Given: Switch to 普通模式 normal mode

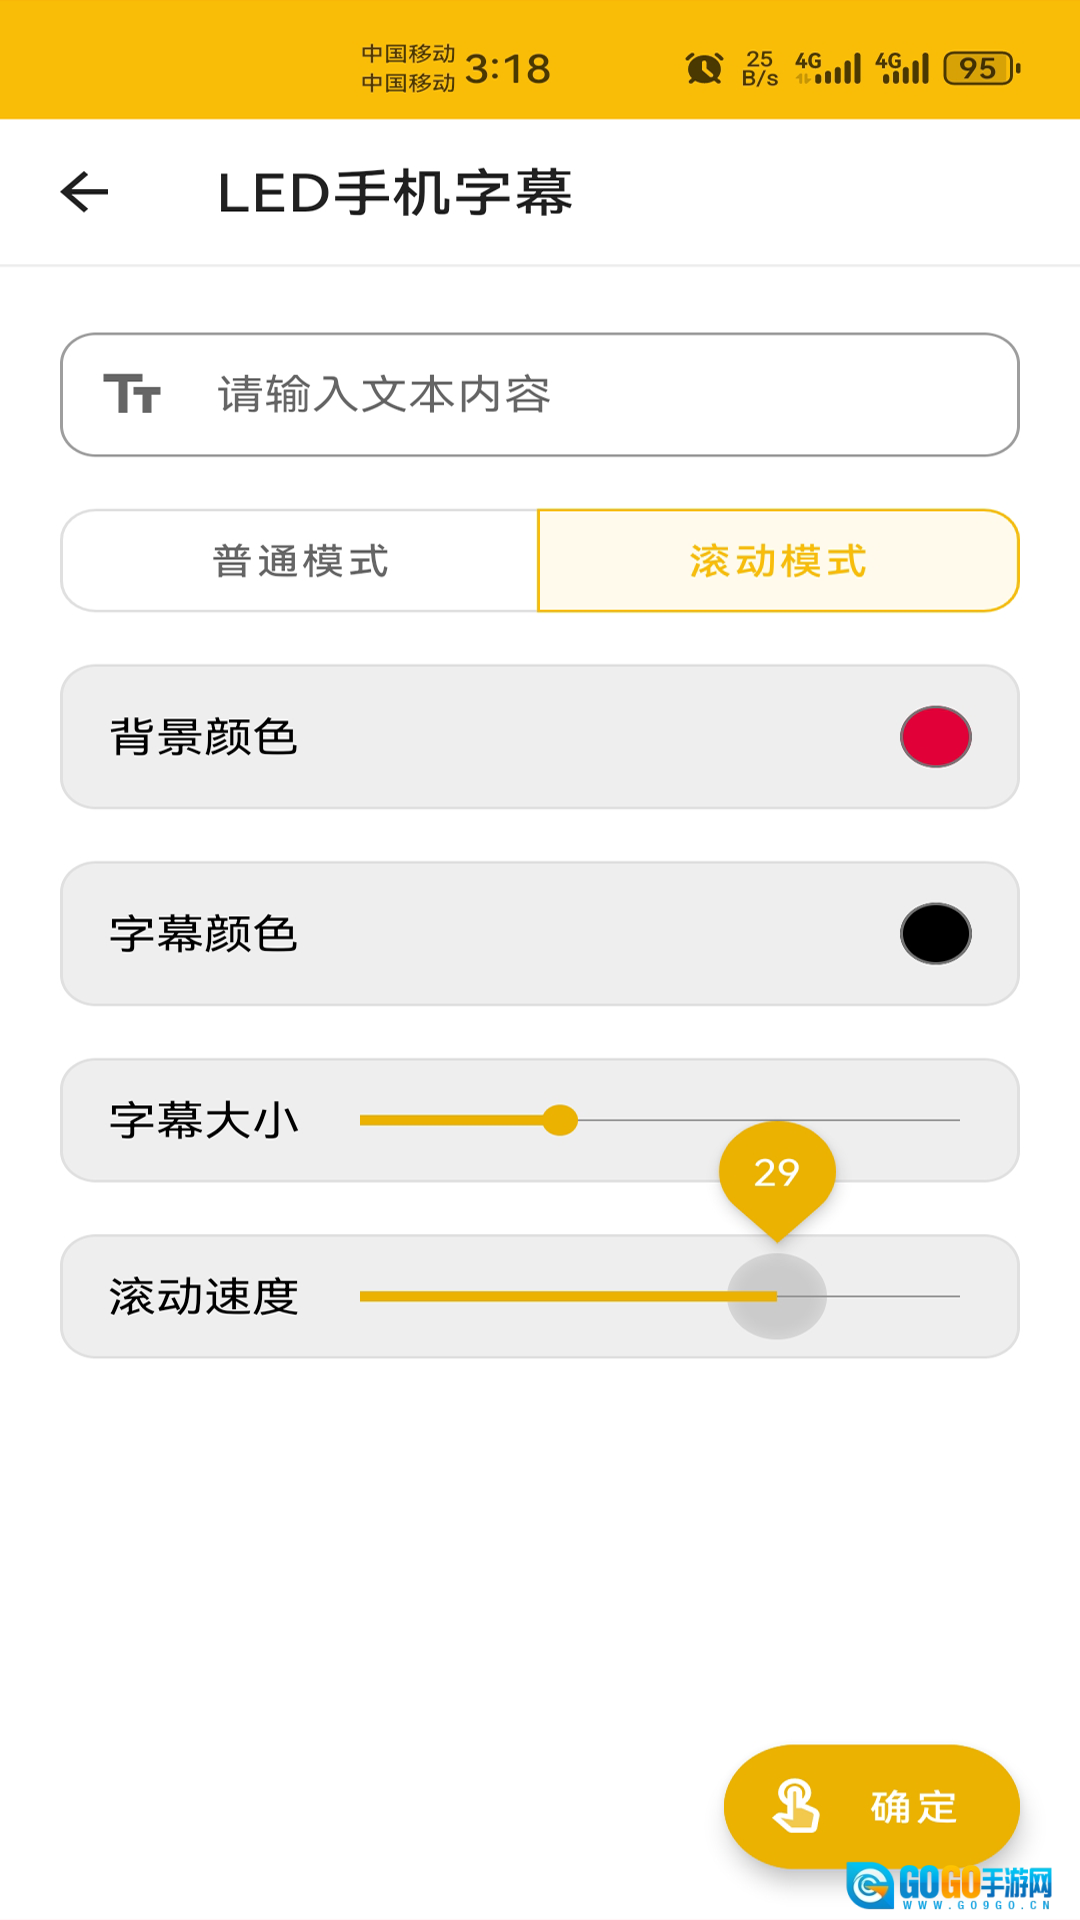Looking at the screenshot, I should pos(300,561).
